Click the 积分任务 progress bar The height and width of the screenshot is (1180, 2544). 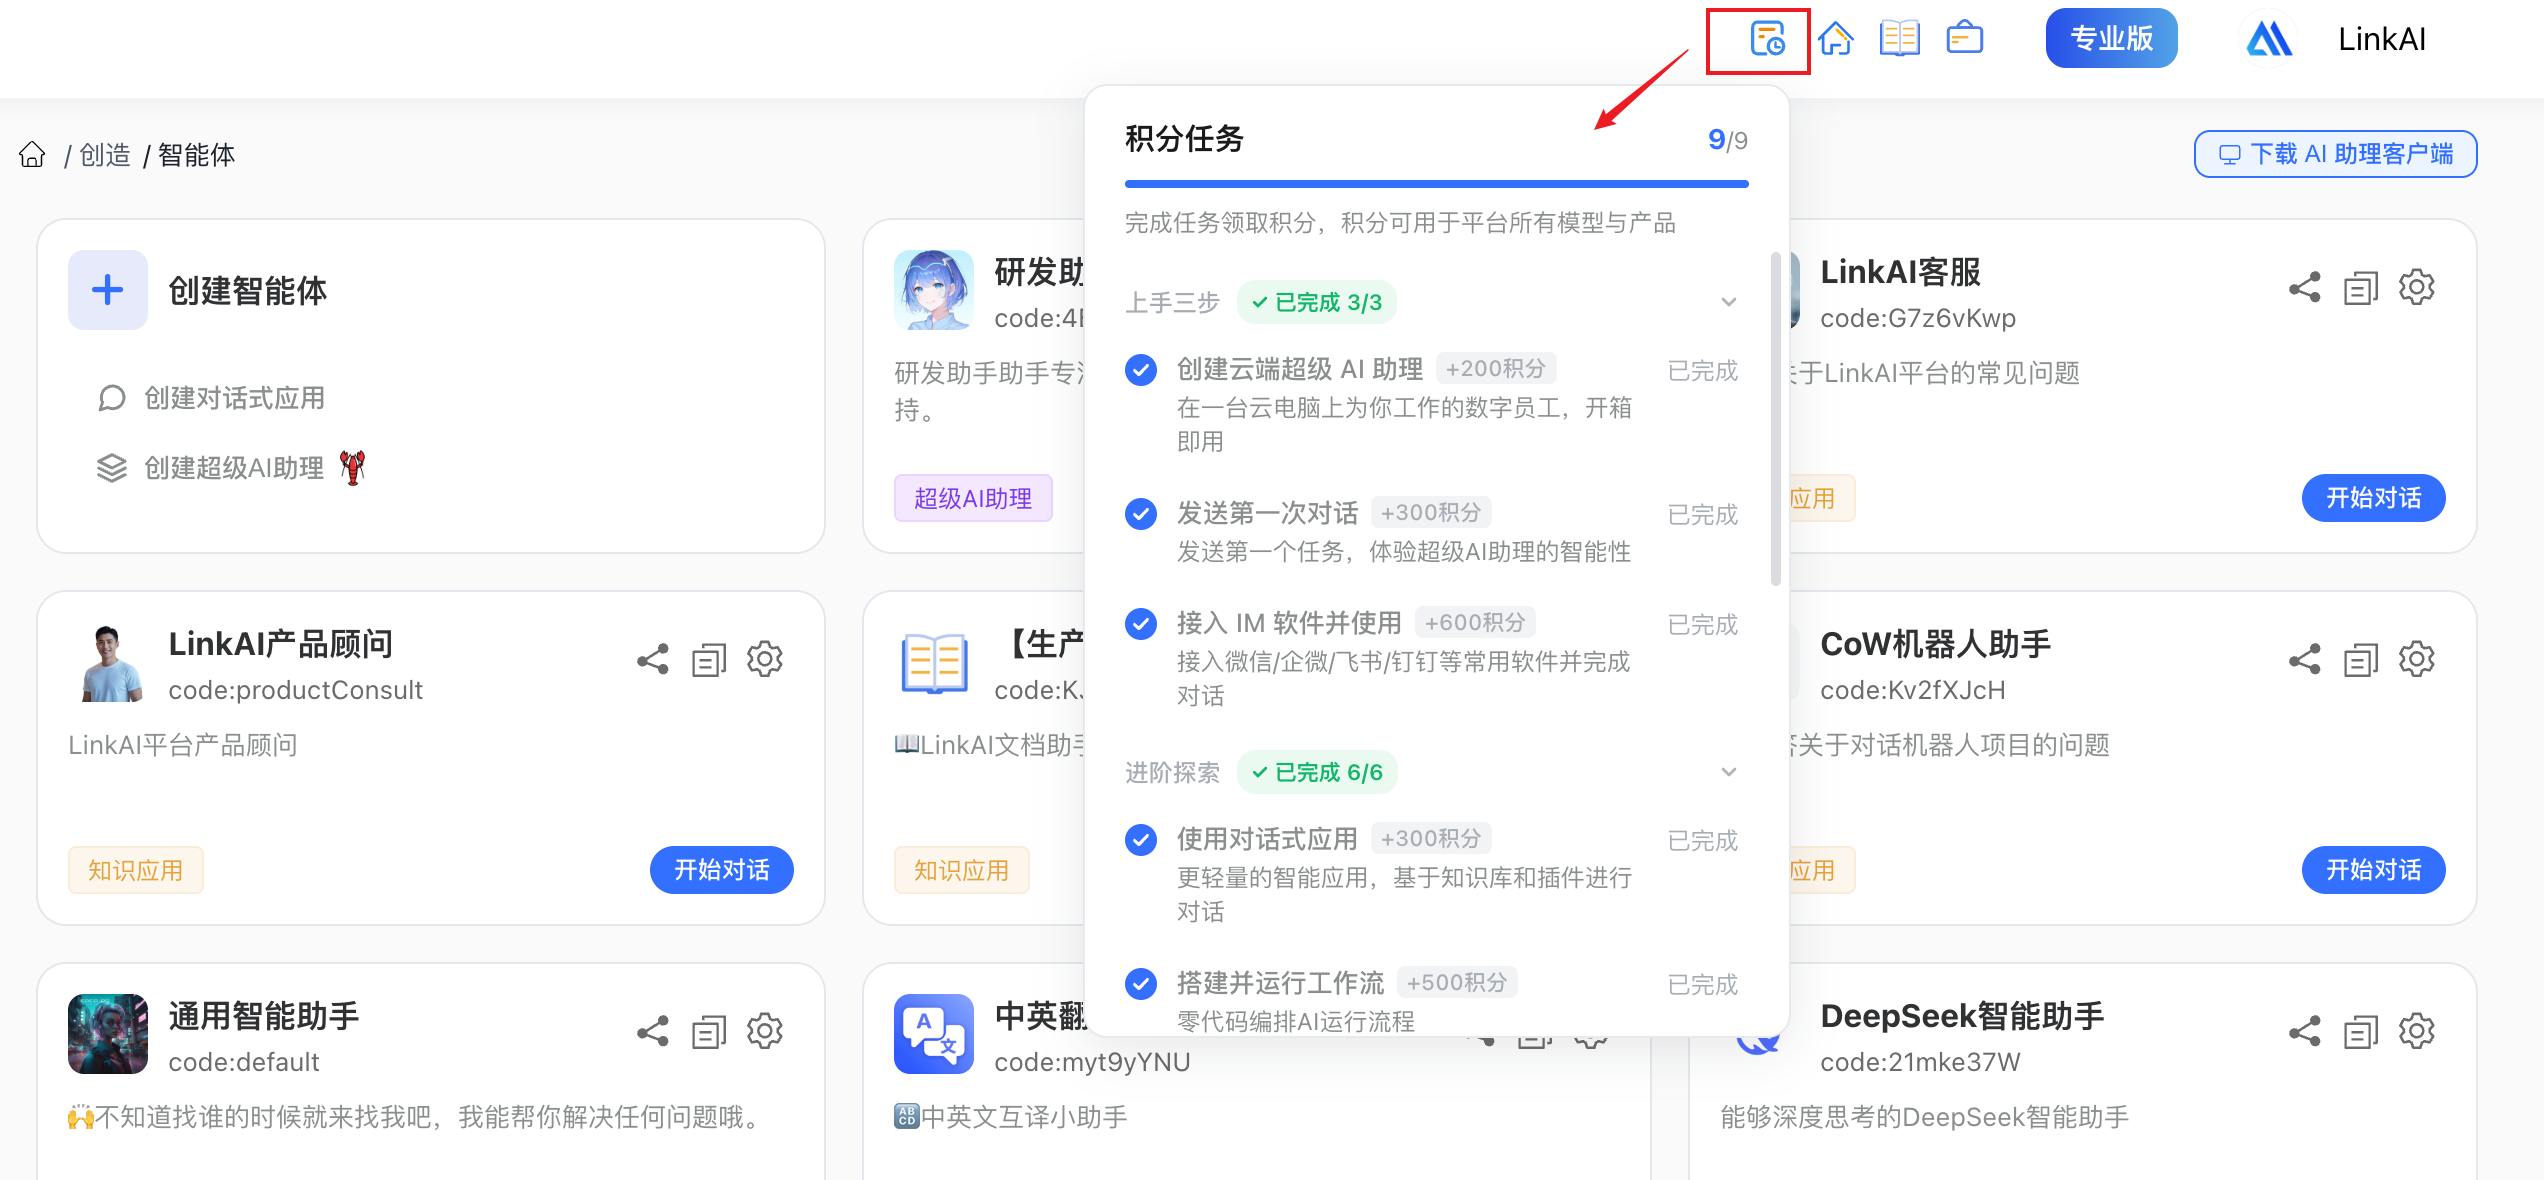(x=1436, y=184)
